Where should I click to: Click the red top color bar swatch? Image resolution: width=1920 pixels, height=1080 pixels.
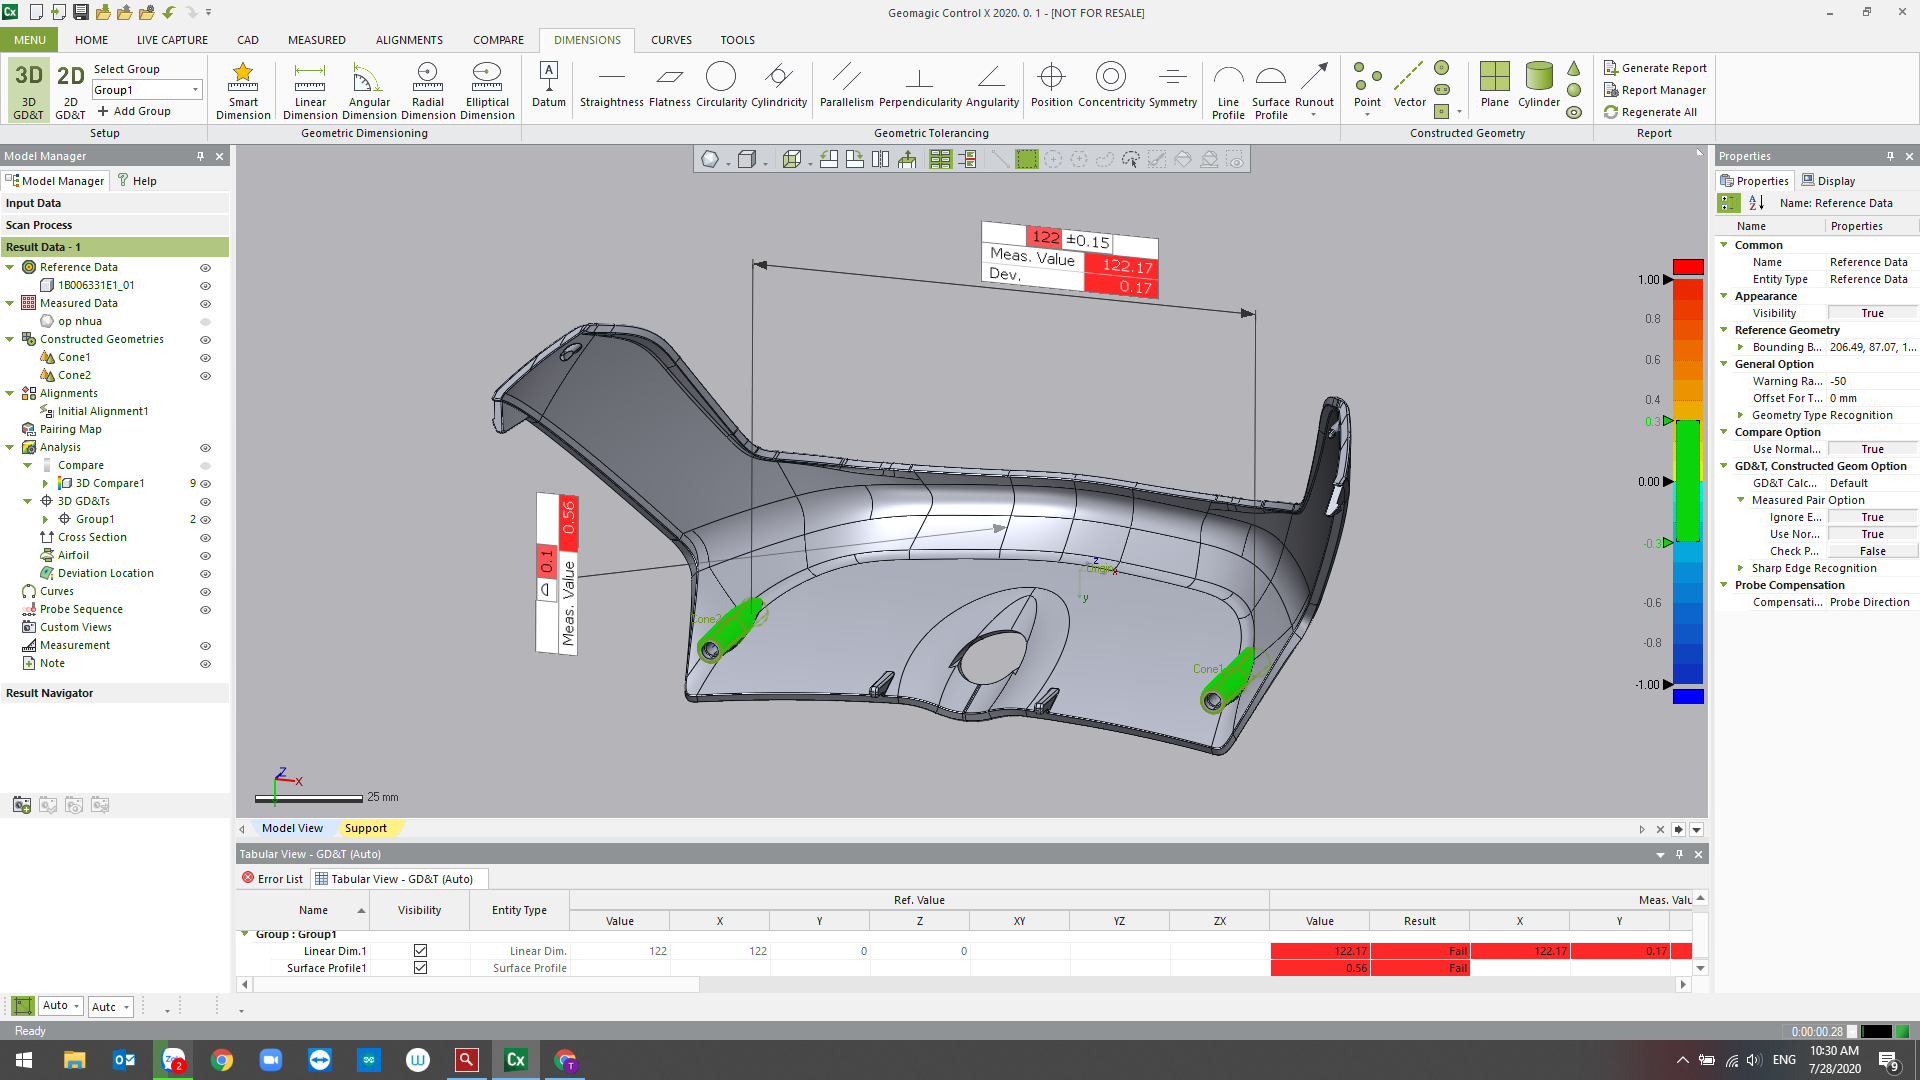tap(1688, 267)
